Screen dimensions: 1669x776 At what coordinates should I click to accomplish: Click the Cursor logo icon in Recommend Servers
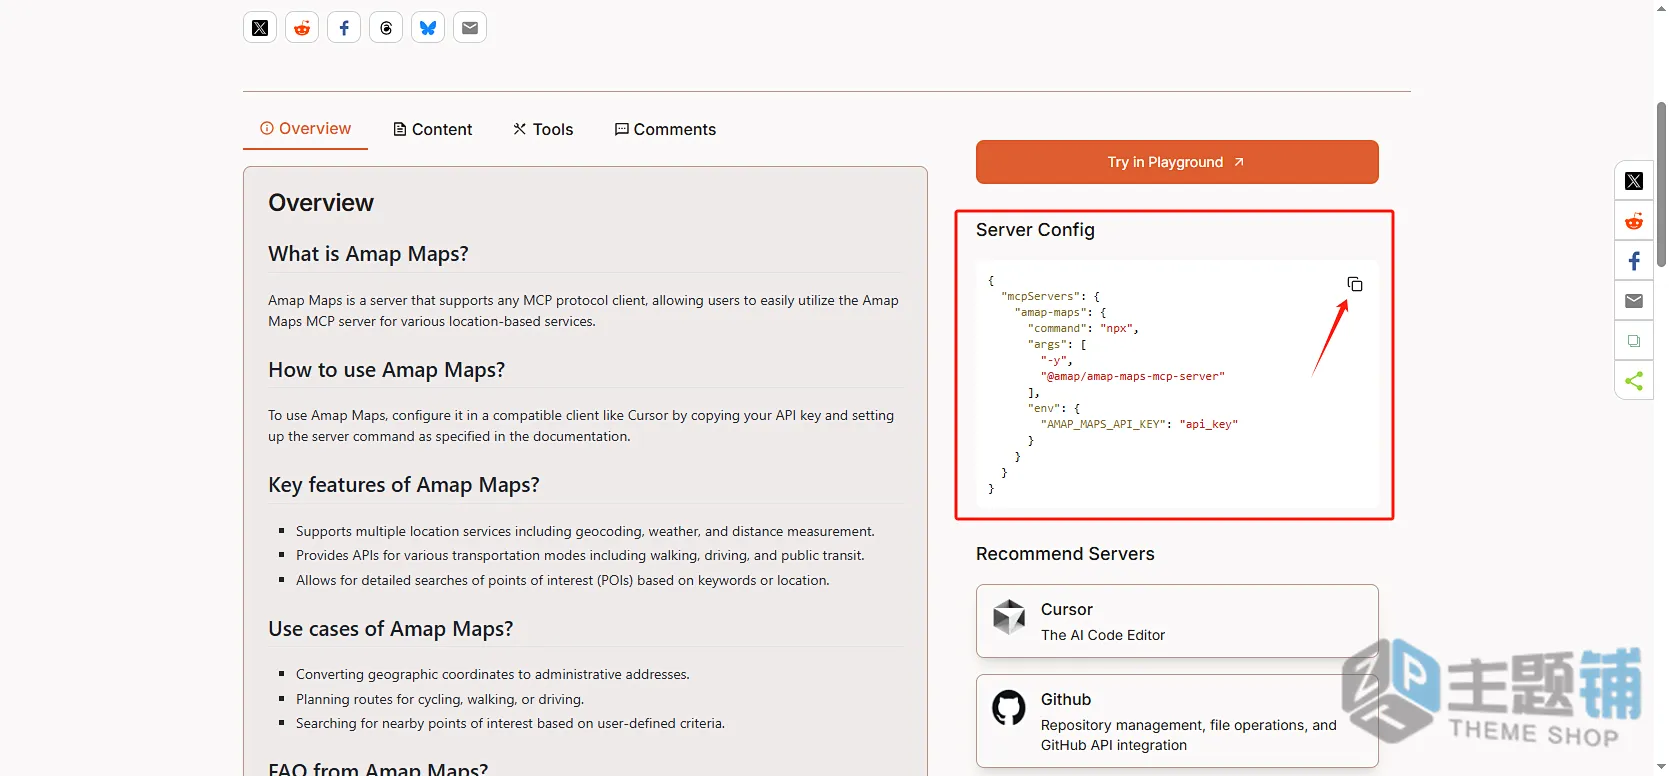pyautogui.click(x=1009, y=617)
